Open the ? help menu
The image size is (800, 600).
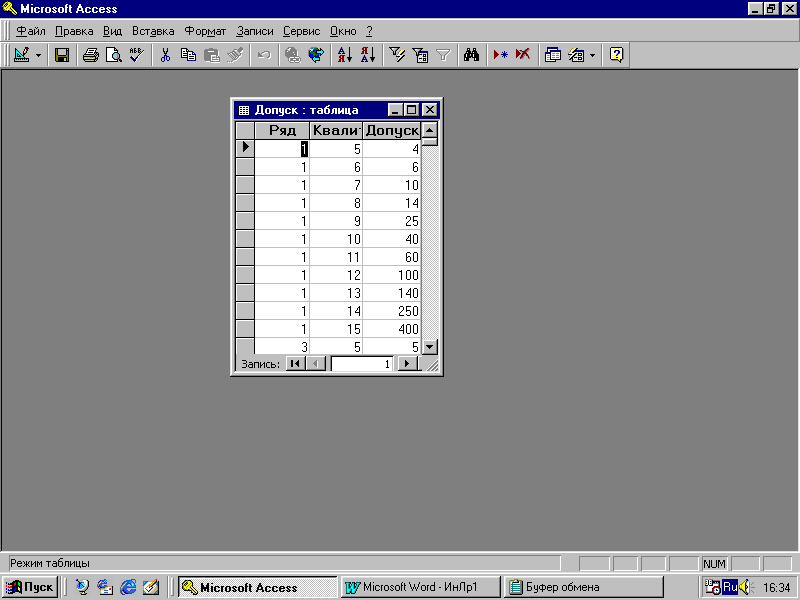pos(369,31)
